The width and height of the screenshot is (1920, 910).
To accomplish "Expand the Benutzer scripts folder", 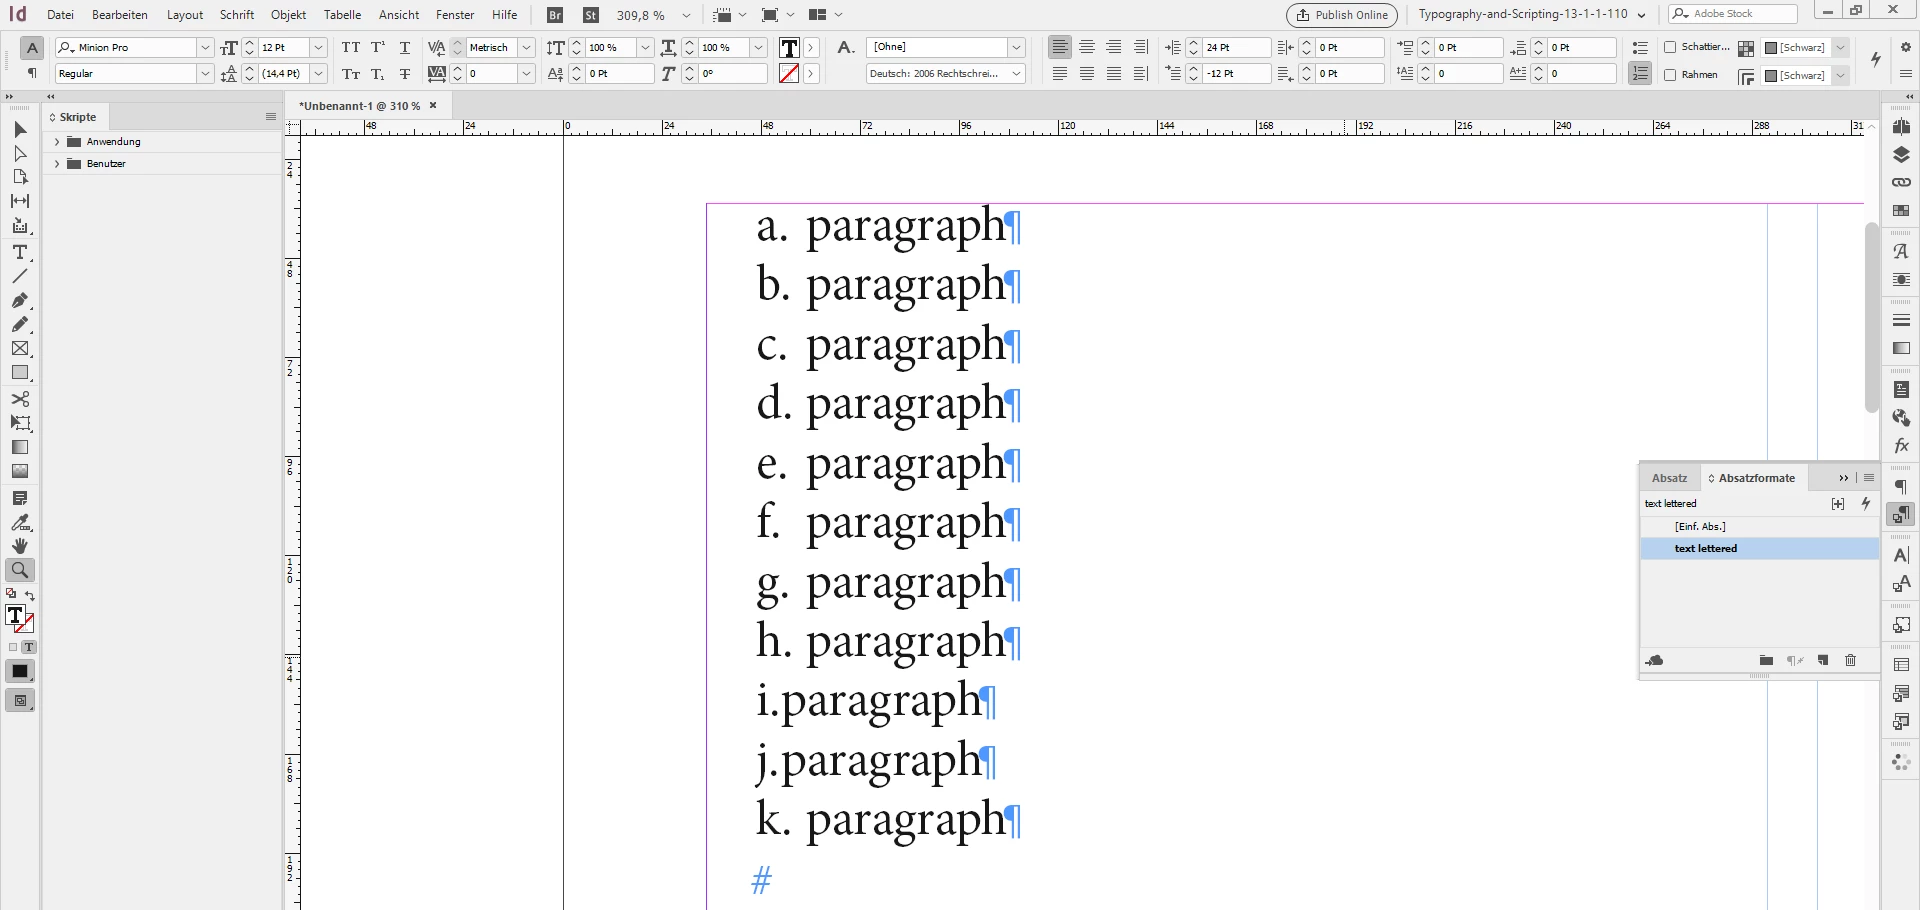I will pyautogui.click(x=57, y=164).
